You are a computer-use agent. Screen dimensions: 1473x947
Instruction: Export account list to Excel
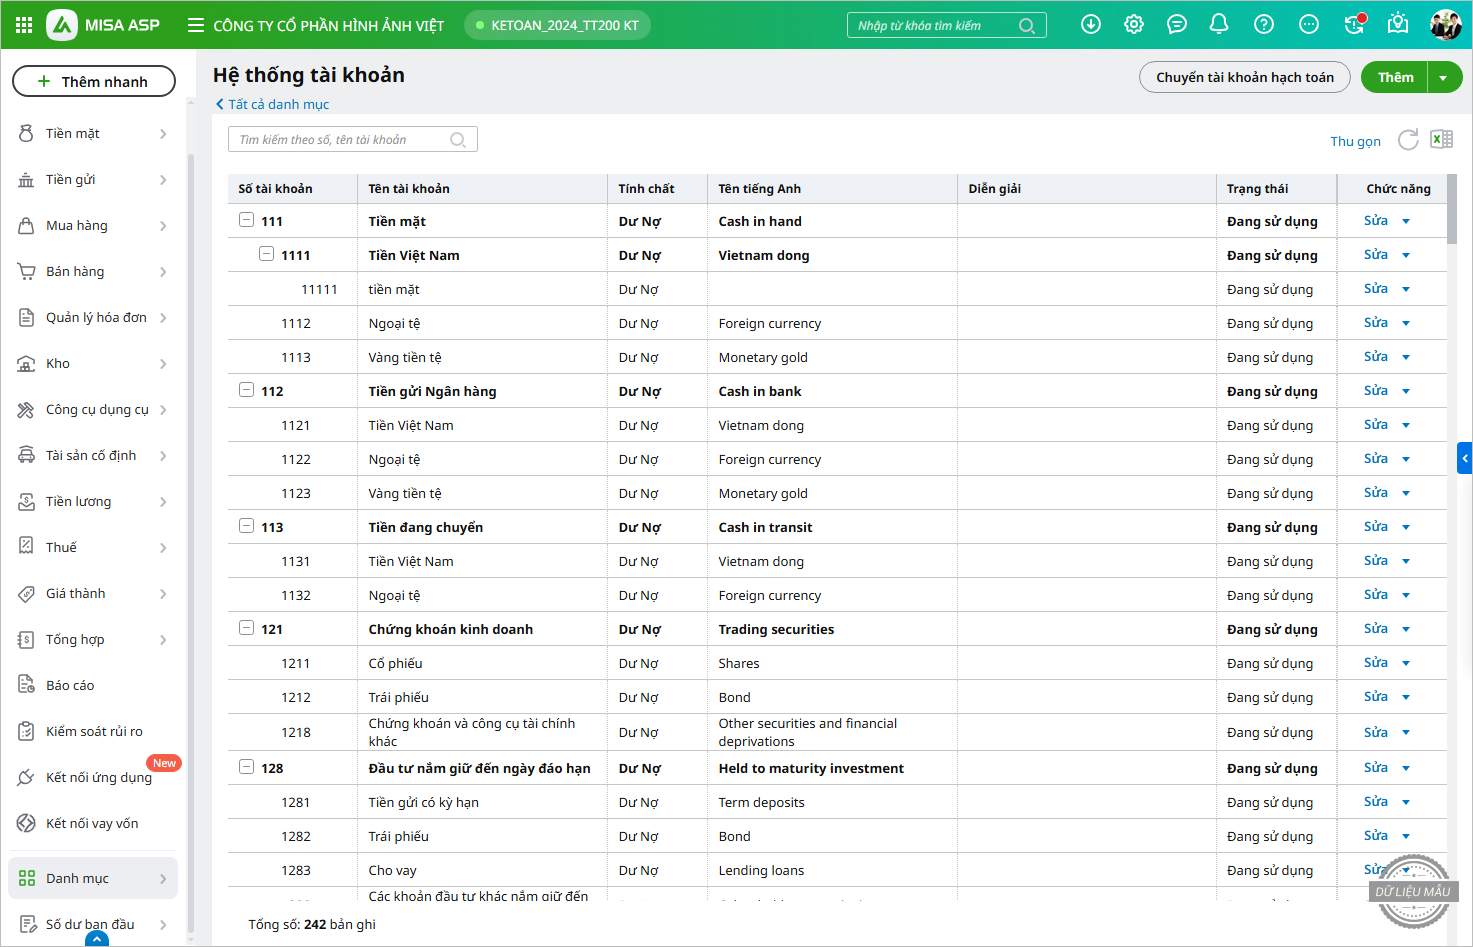point(1441,140)
